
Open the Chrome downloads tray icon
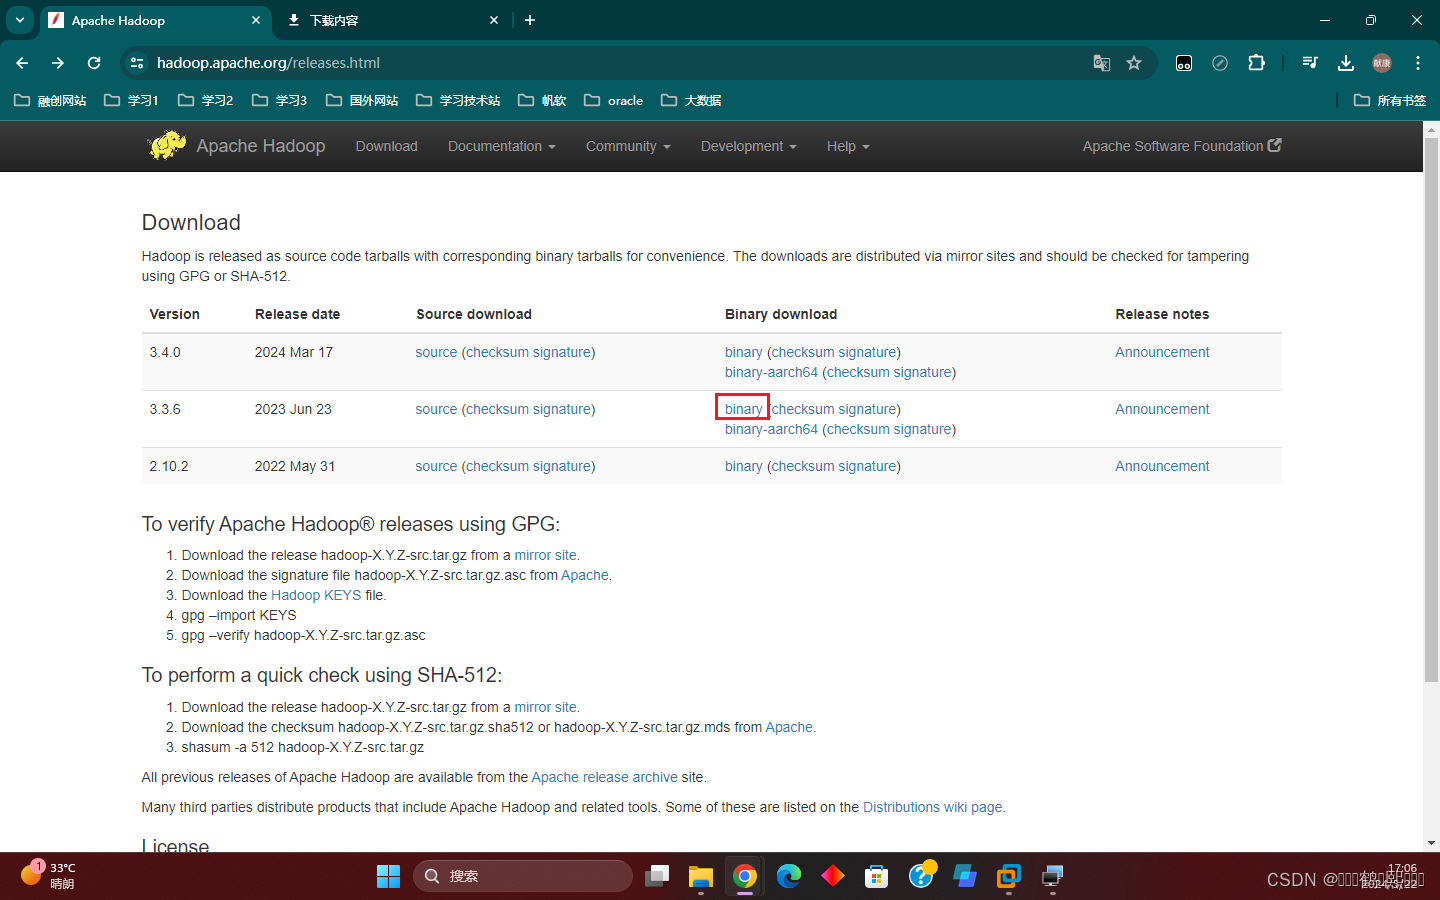click(x=1346, y=63)
